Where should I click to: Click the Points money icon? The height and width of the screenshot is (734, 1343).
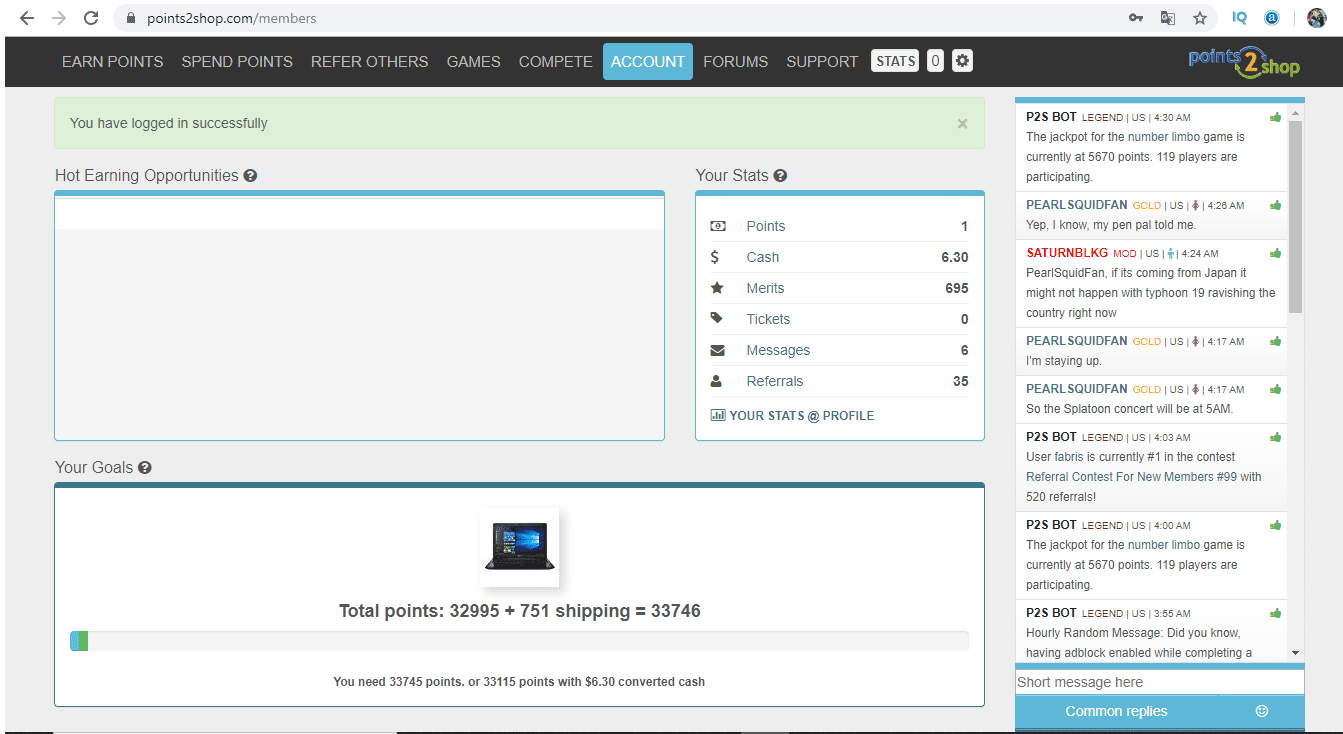coord(717,226)
